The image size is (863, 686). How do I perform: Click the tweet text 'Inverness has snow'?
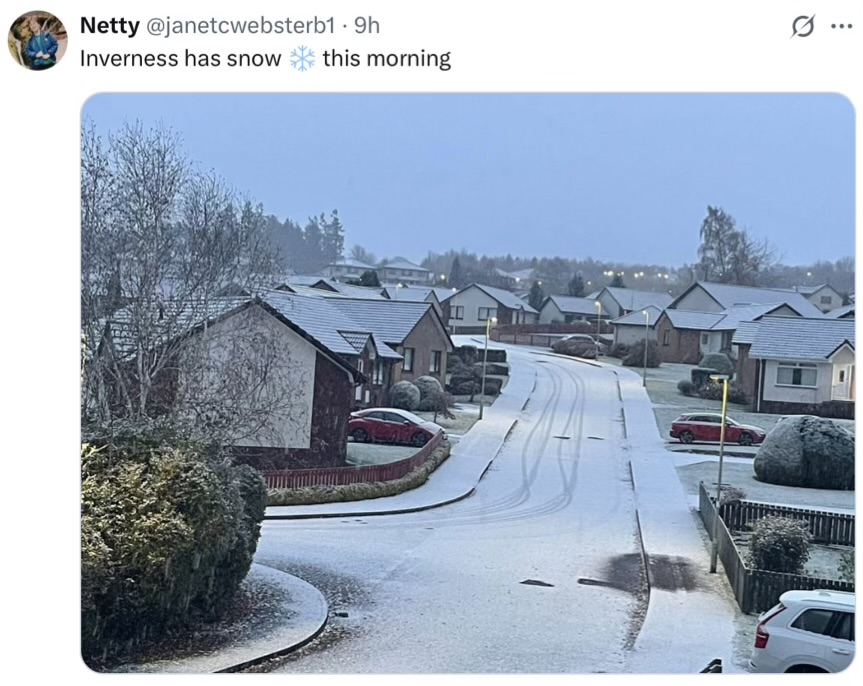(x=181, y=58)
